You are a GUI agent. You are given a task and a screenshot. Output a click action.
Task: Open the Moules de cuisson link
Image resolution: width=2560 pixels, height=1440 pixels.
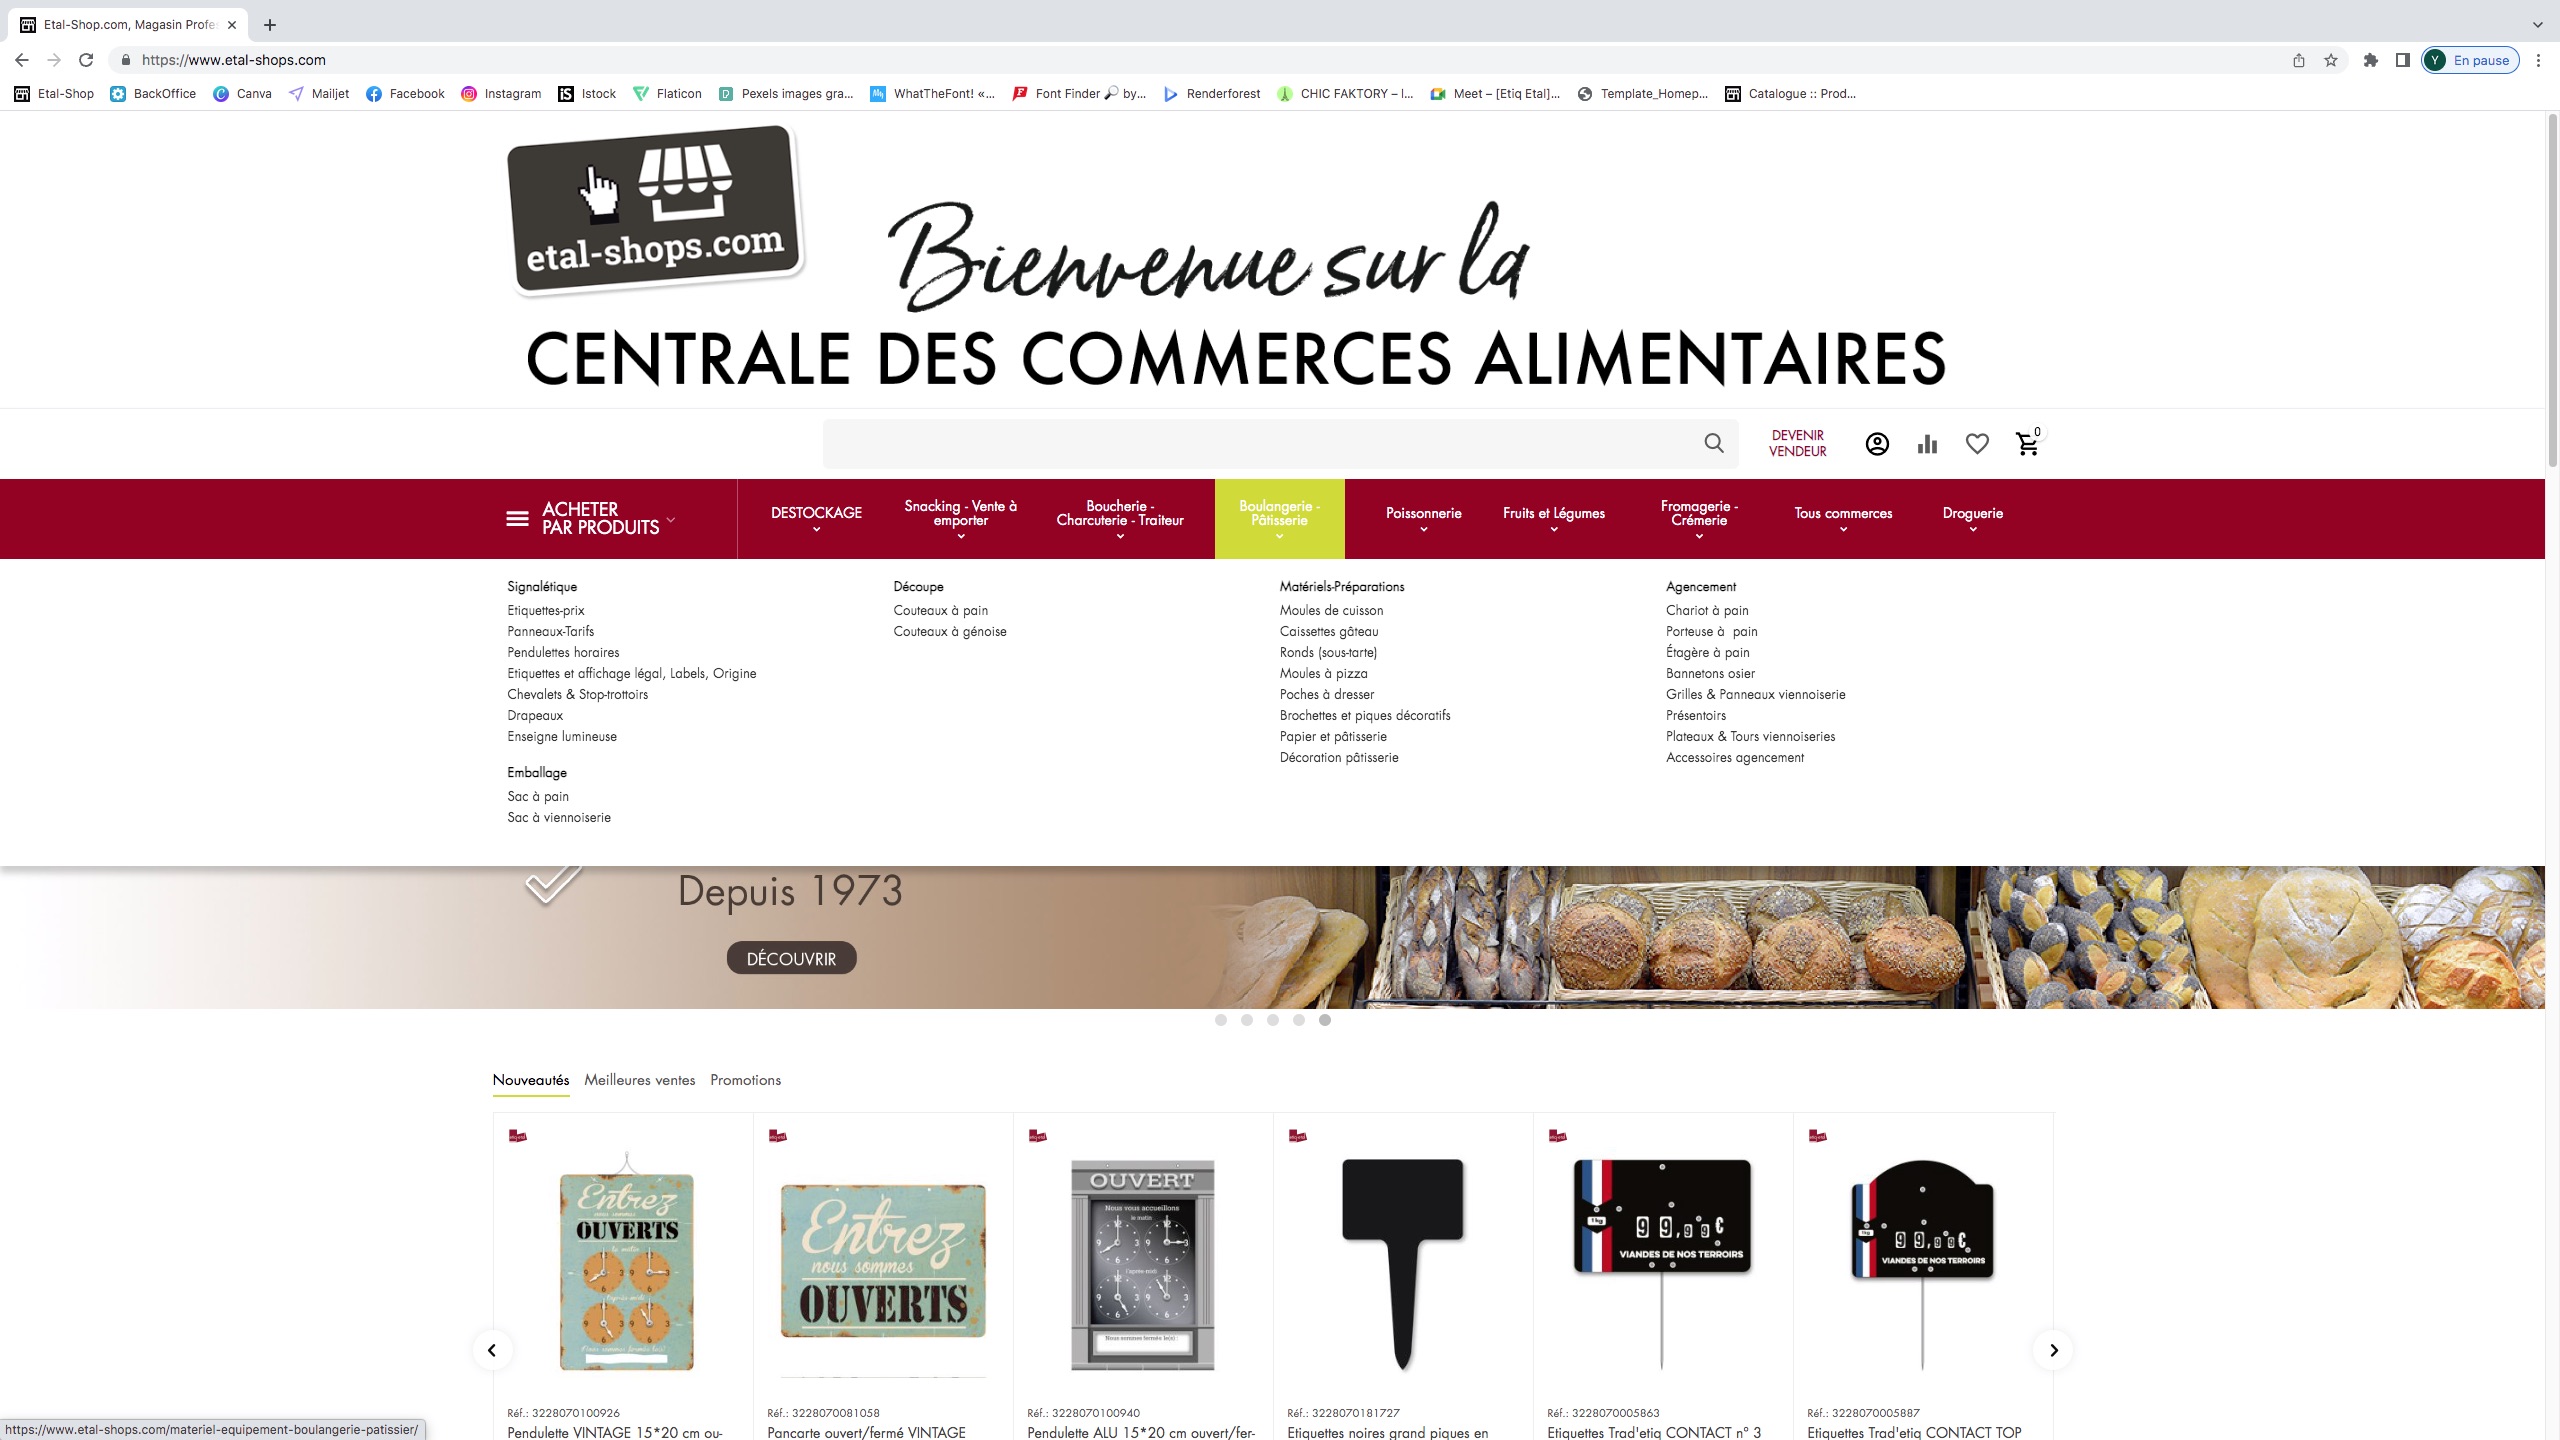(x=1331, y=610)
